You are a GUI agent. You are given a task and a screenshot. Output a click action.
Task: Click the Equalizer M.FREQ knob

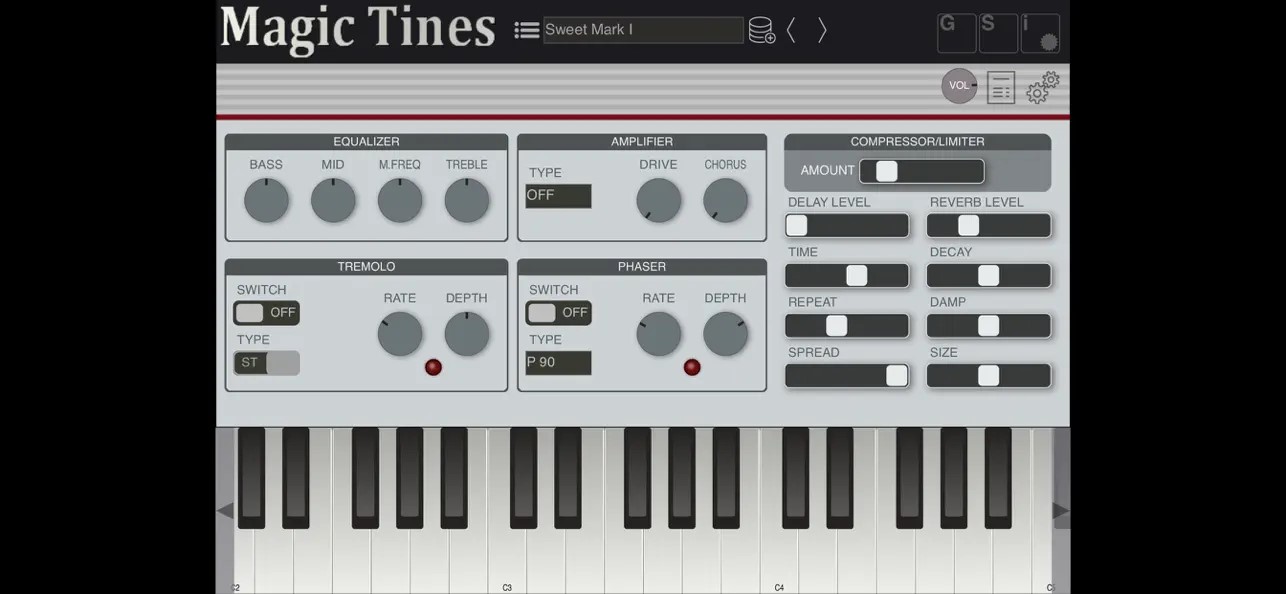[x=400, y=200]
